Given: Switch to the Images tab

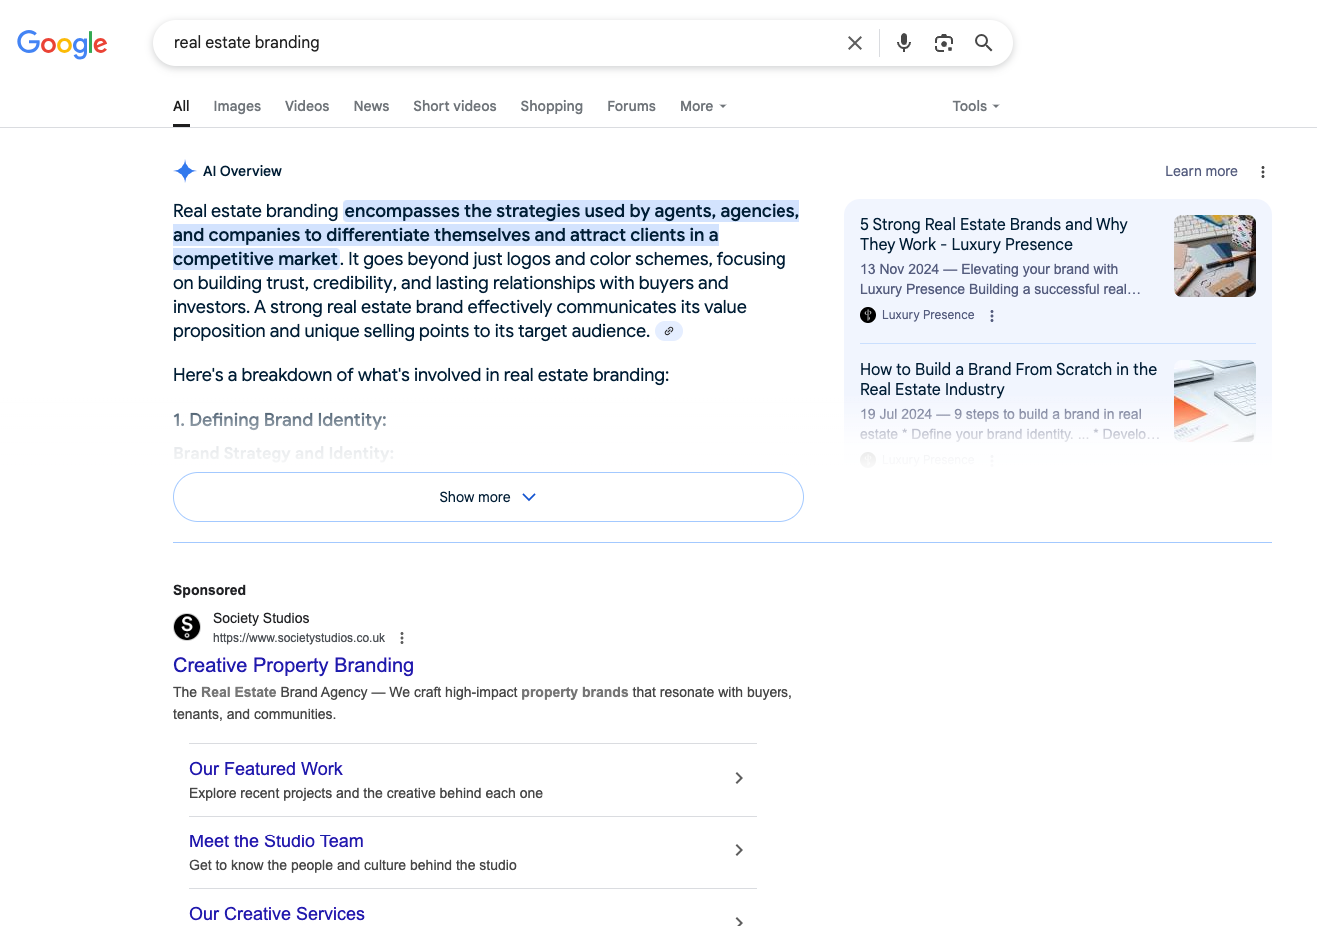Looking at the screenshot, I should pyautogui.click(x=237, y=106).
